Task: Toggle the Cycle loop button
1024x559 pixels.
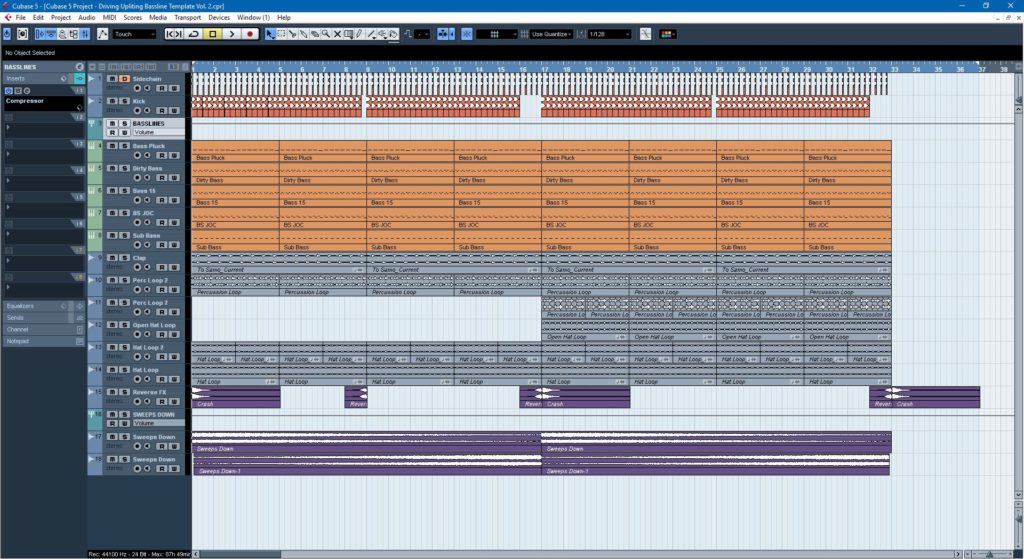Action: pos(194,34)
